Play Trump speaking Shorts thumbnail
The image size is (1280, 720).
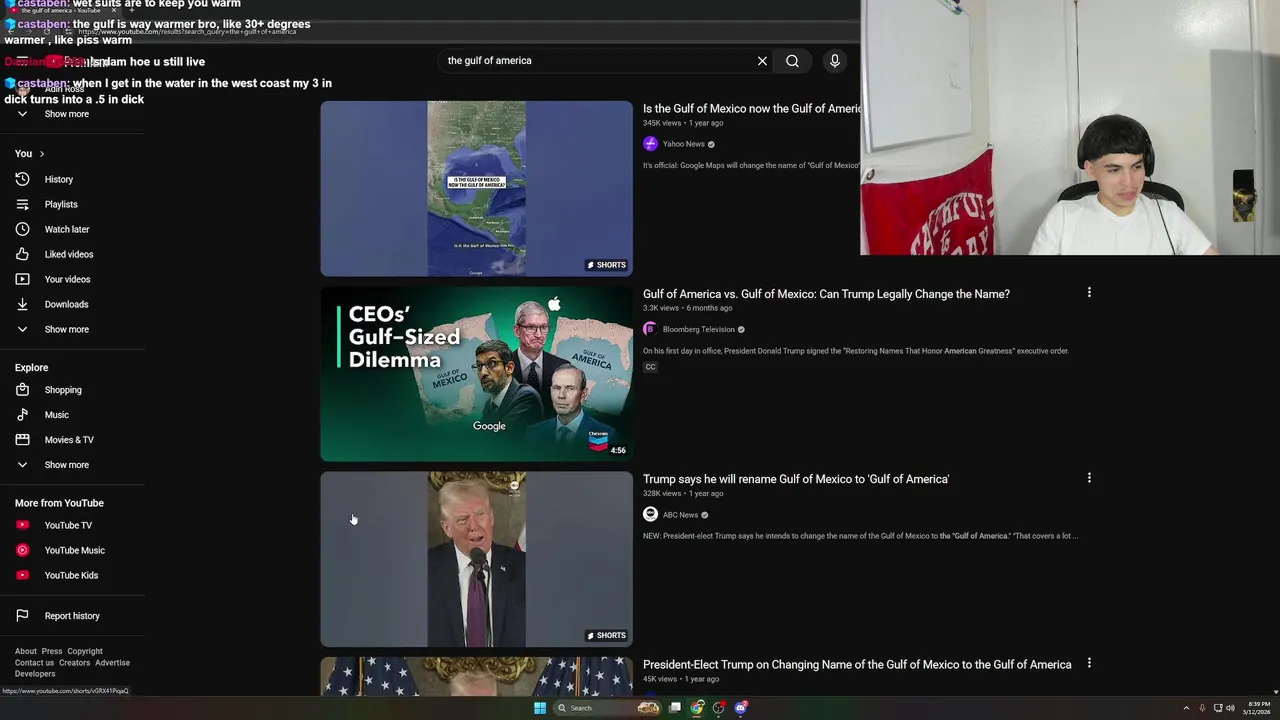coord(476,559)
